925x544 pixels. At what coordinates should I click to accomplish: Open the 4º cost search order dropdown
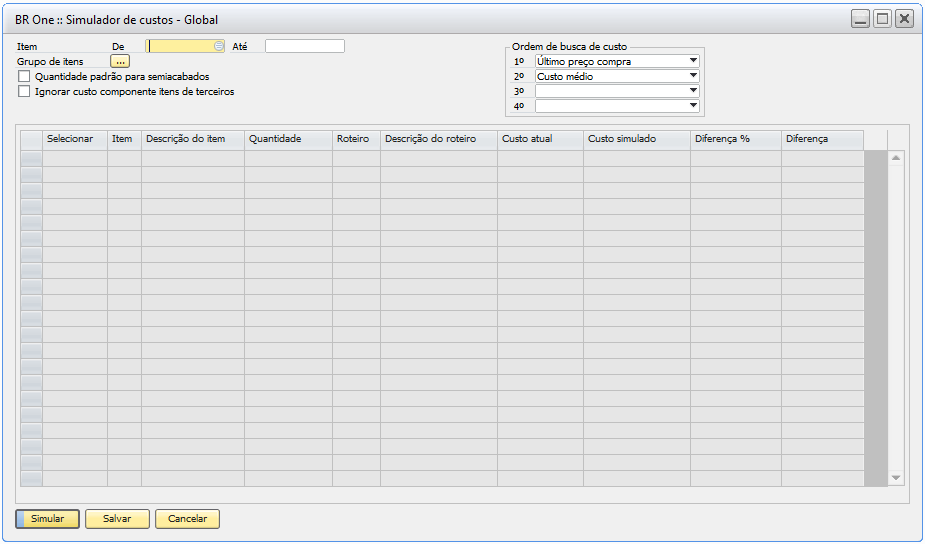click(x=693, y=106)
